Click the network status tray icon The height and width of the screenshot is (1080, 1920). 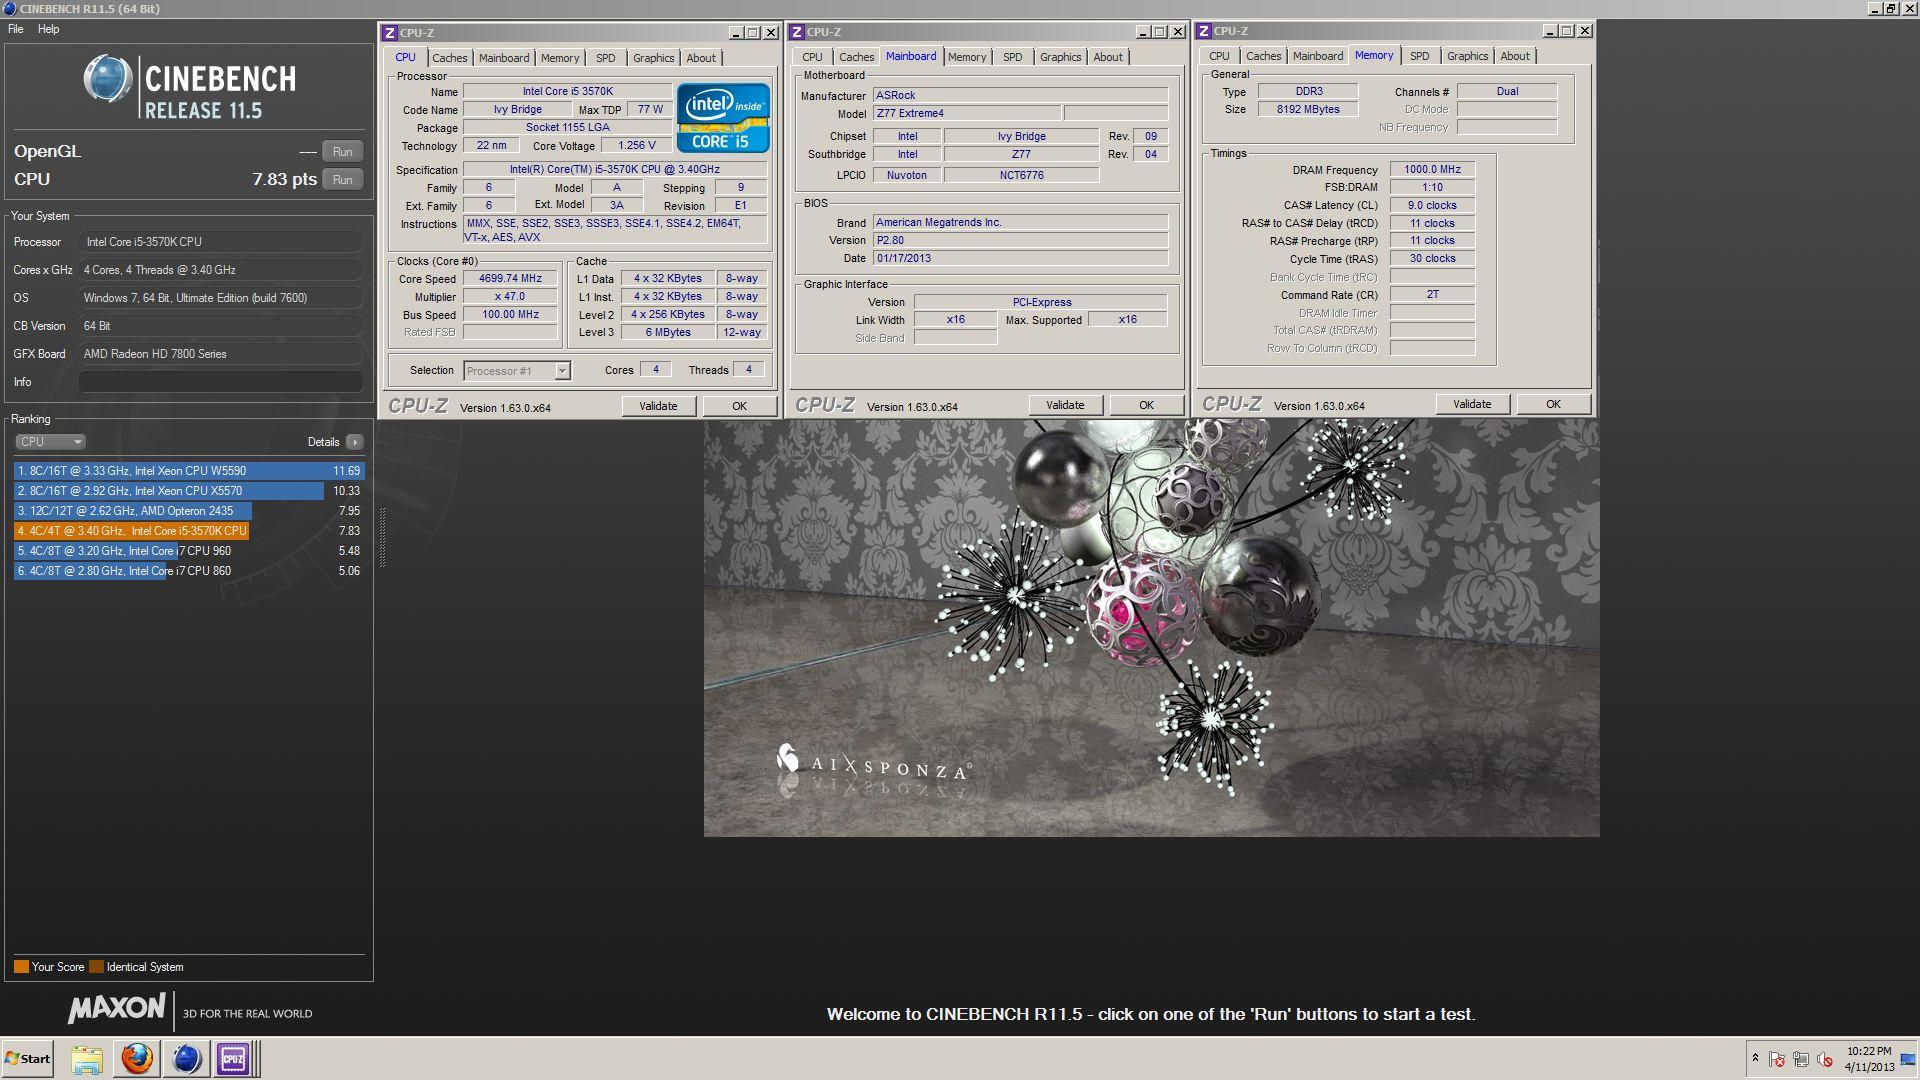tap(1801, 1059)
